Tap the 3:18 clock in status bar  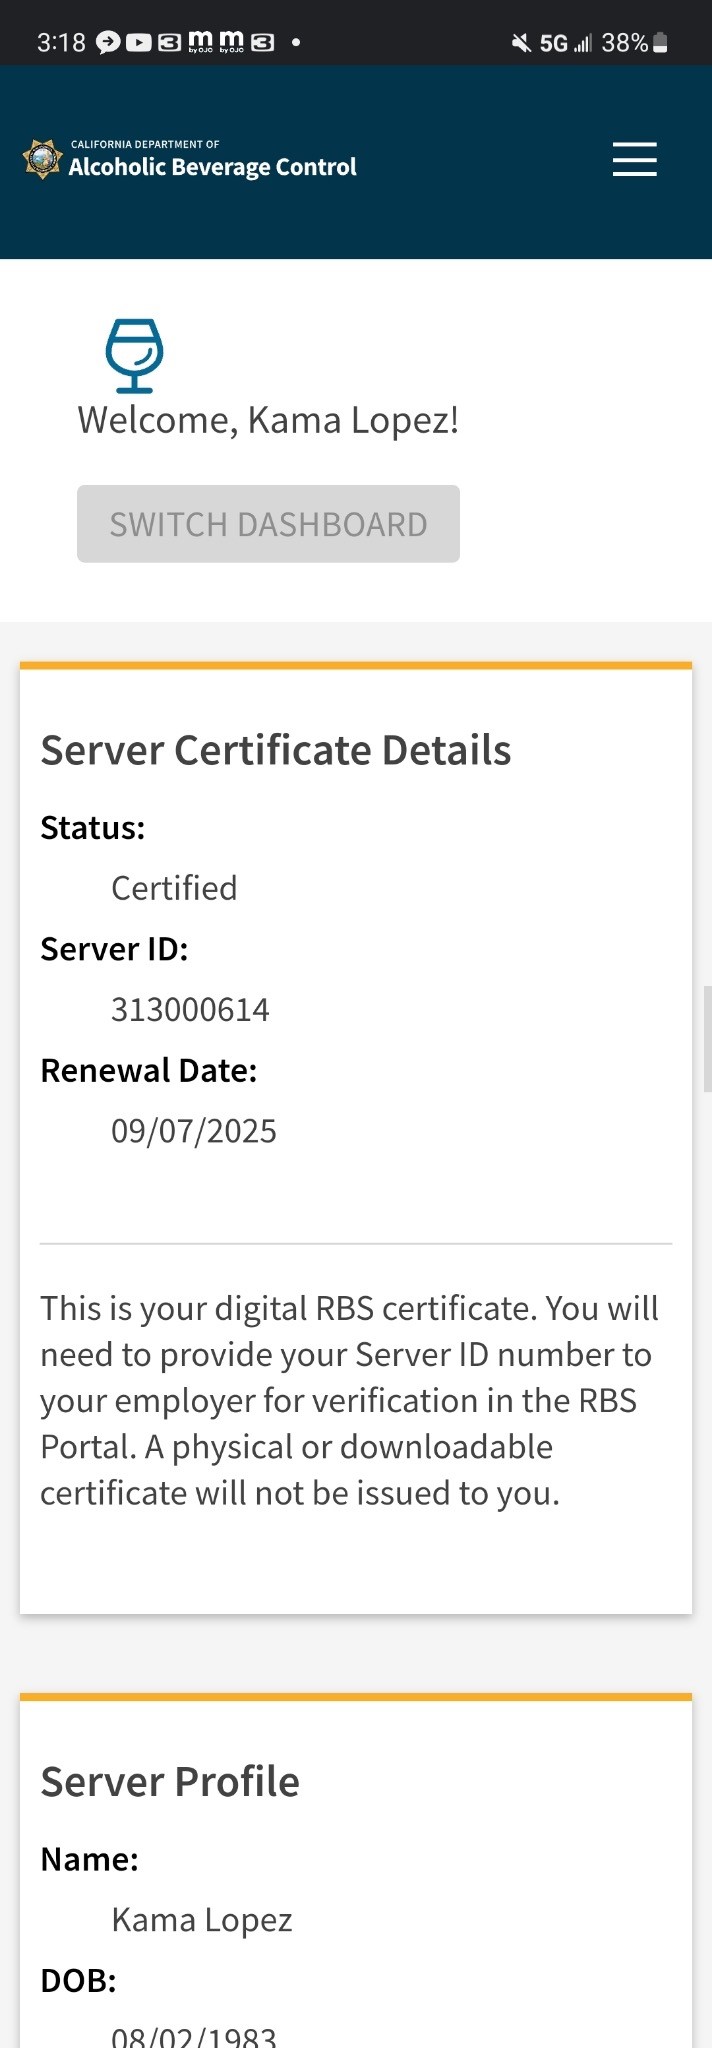[x=61, y=42]
